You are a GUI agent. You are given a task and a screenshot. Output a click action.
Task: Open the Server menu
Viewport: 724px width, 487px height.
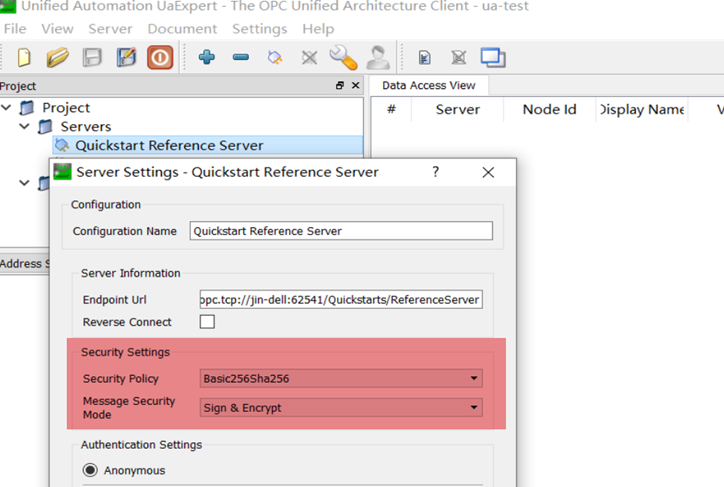click(x=110, y=29)
